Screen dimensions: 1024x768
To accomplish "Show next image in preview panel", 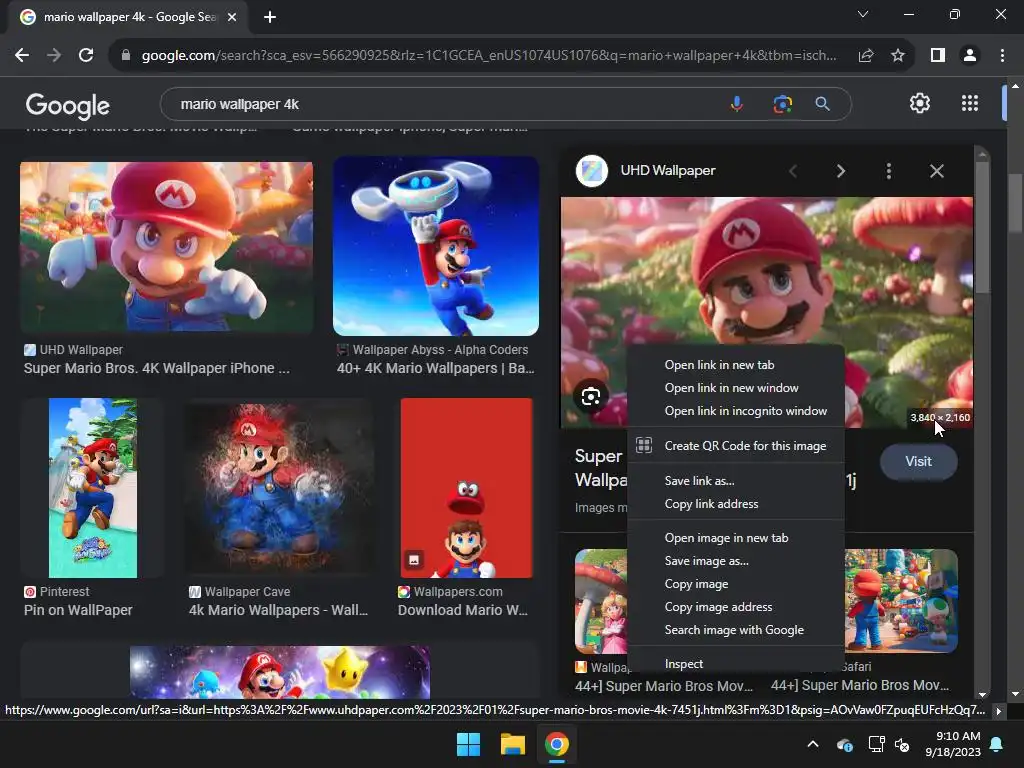I will click(840, 171).
